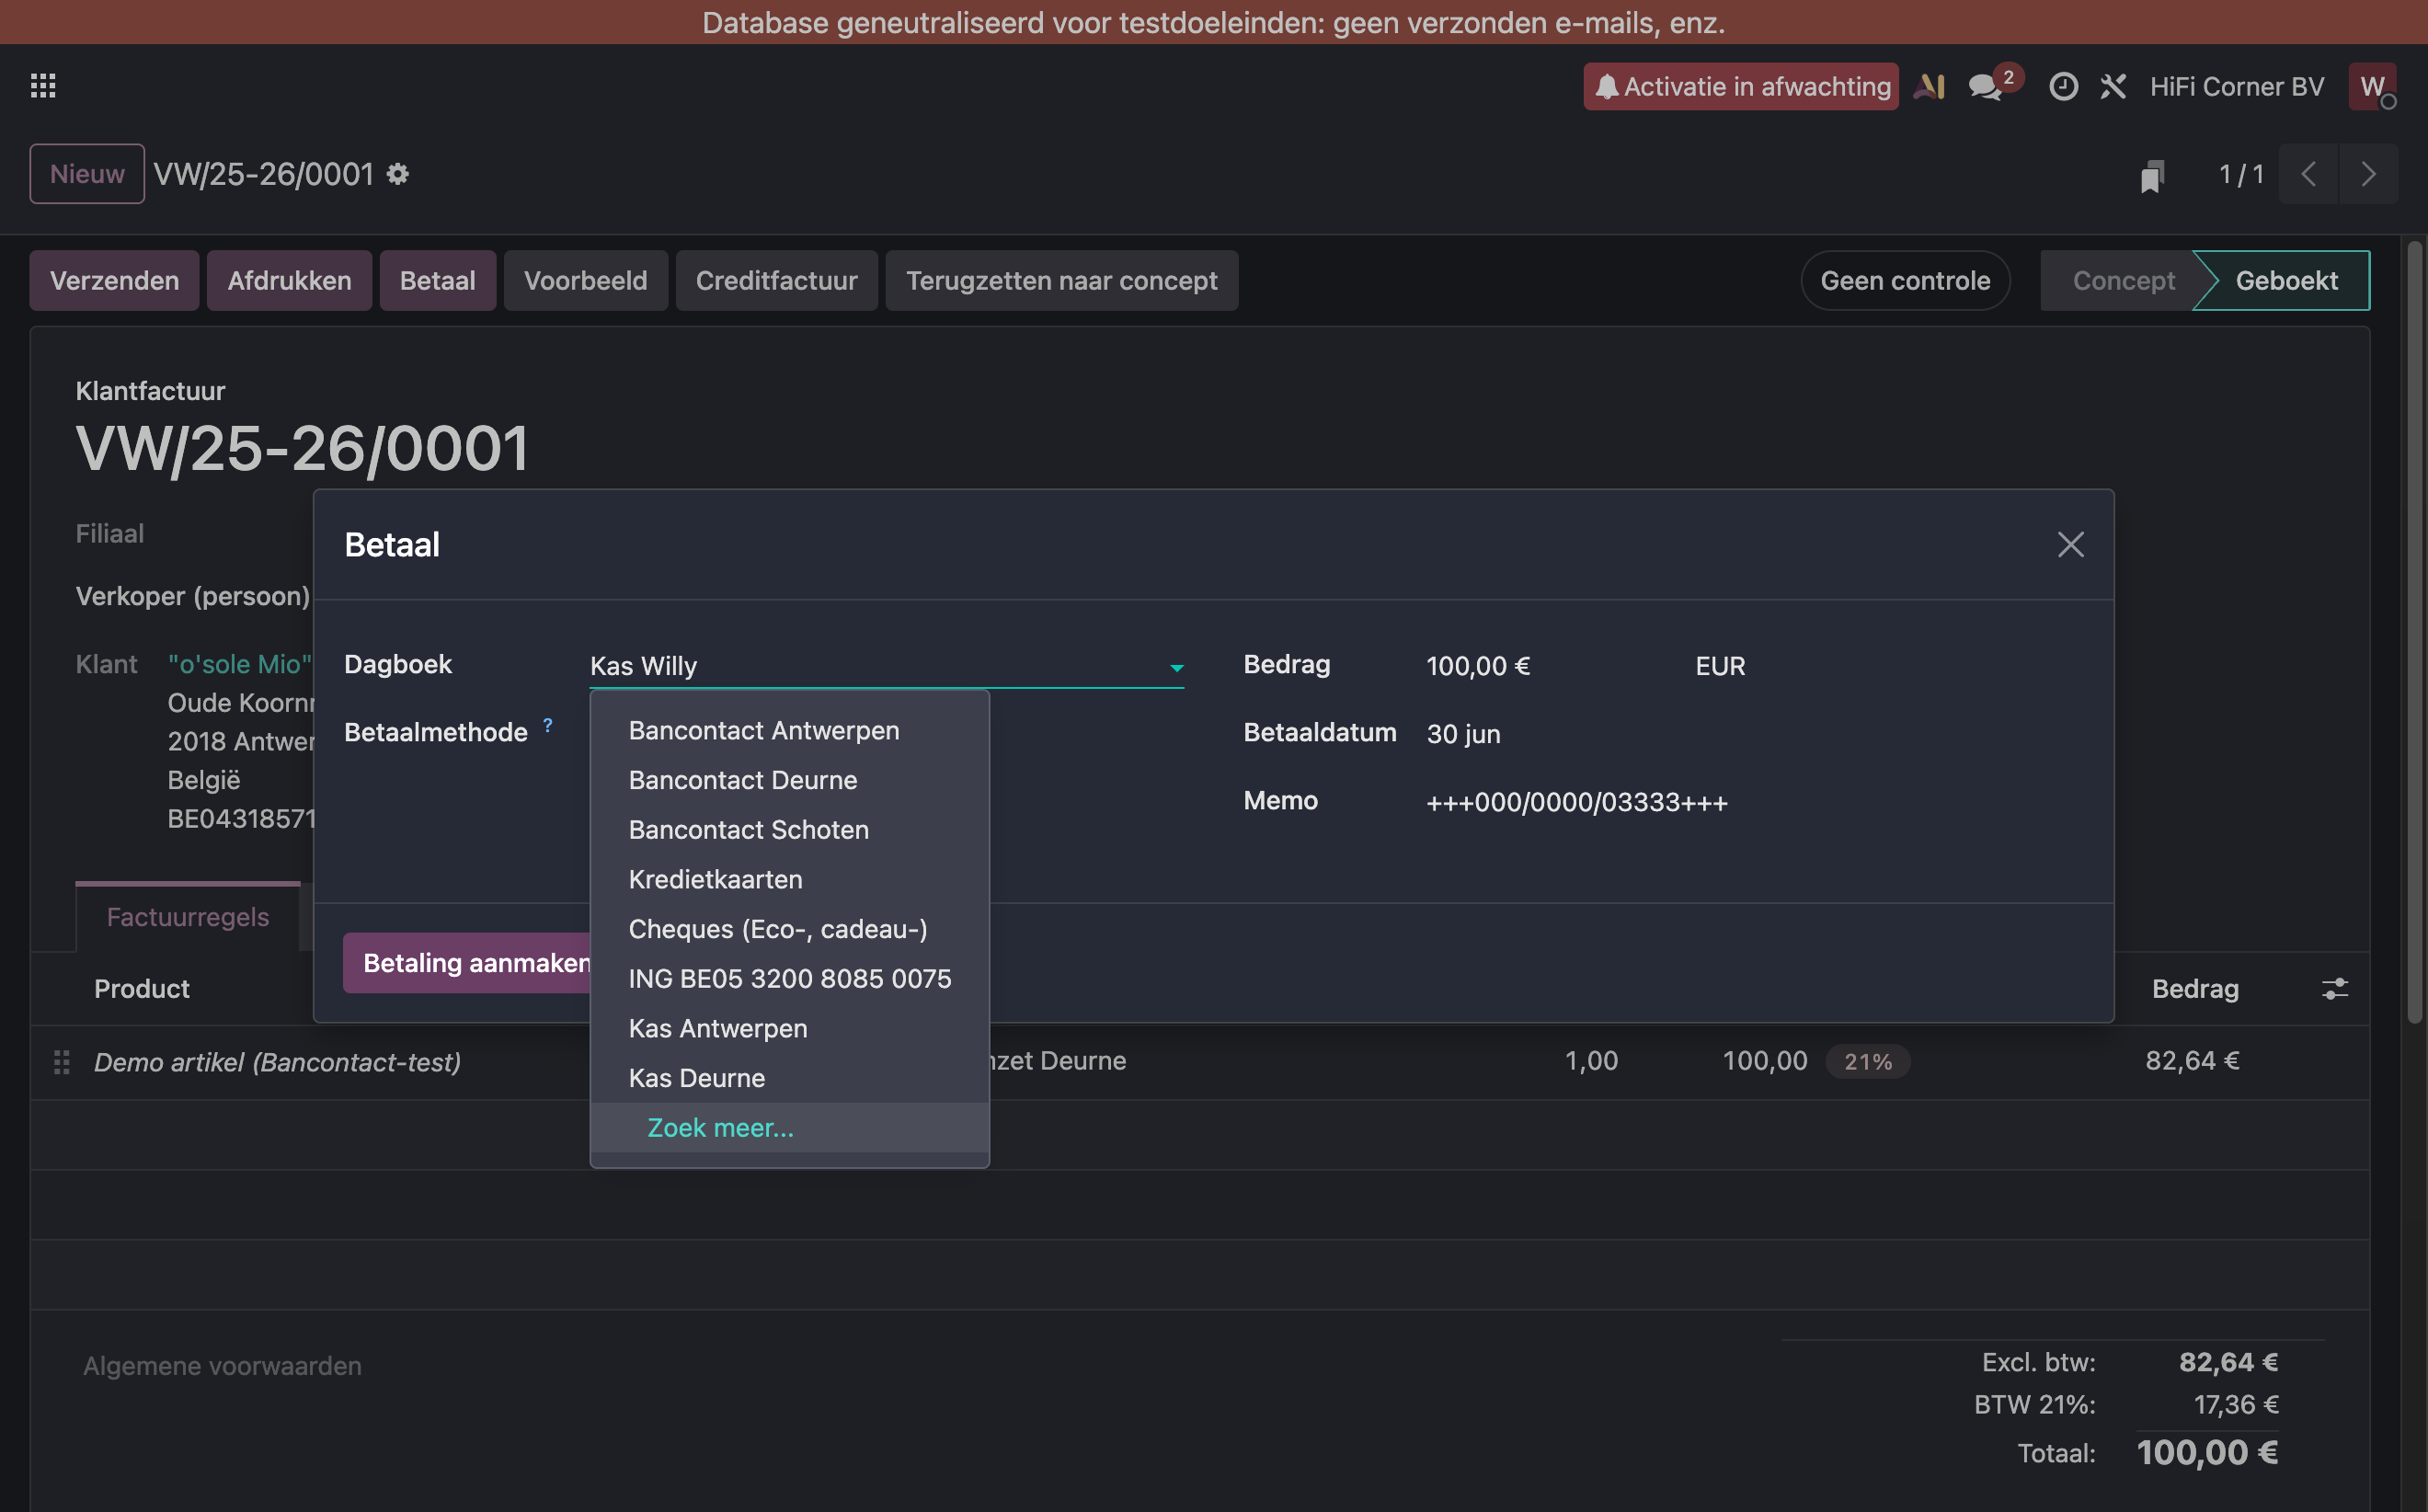The image size is (2428, 1512).
Task: Go to next record arrow
Action: pyautogui.click(x=2368, y=174)
